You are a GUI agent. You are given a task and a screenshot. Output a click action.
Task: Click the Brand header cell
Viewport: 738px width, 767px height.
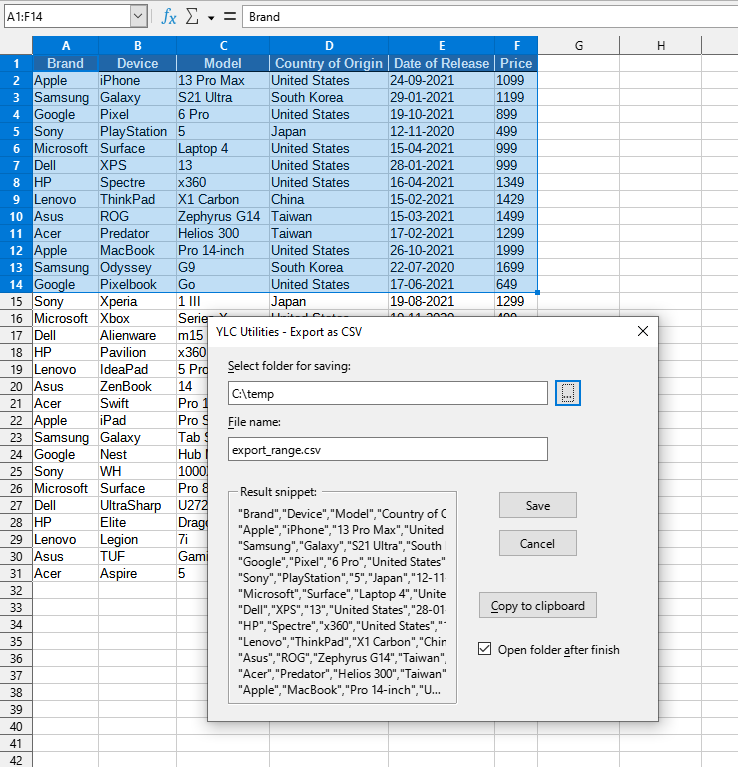tap(66, 63)
